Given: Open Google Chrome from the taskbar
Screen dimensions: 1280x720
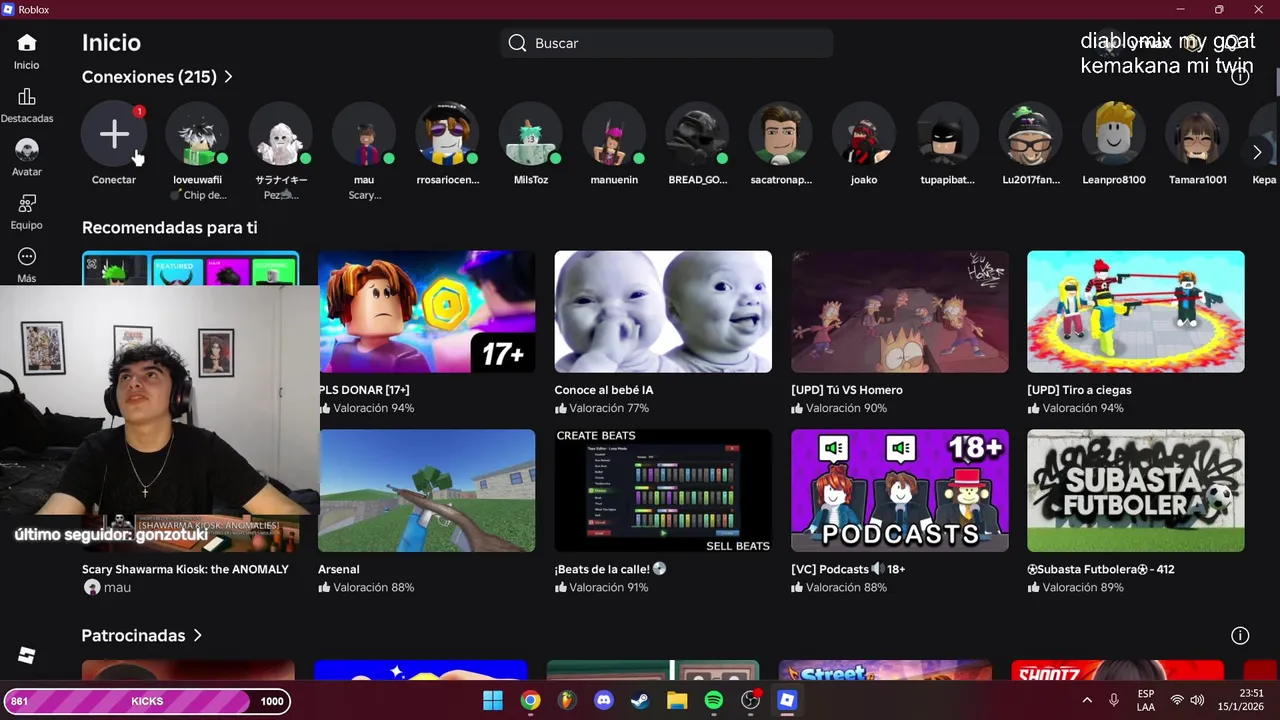Looking at the screenshot, I should coord(530,701).
